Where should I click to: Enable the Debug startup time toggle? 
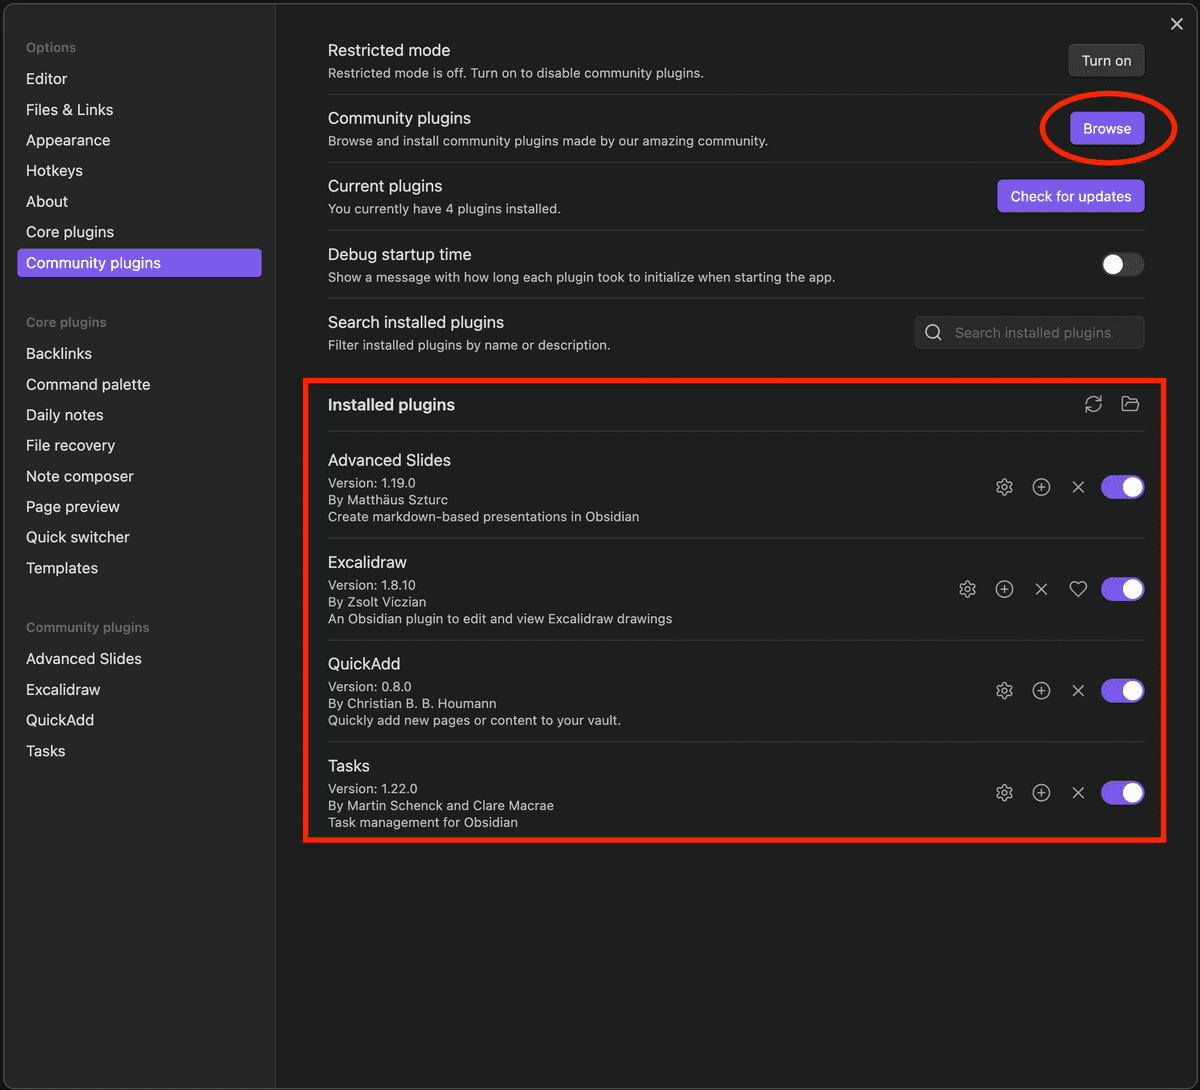tap(1122, 265)
